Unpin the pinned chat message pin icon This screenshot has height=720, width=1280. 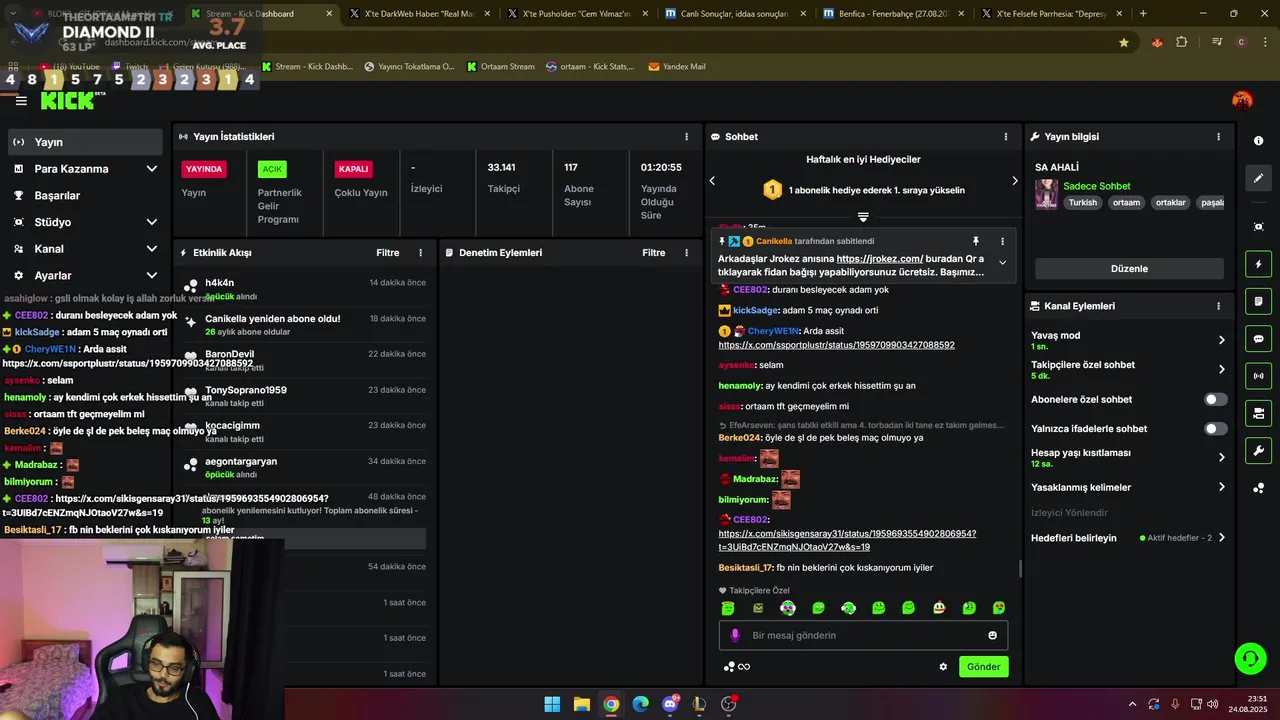pyautogui.click(x=976, y=241)
